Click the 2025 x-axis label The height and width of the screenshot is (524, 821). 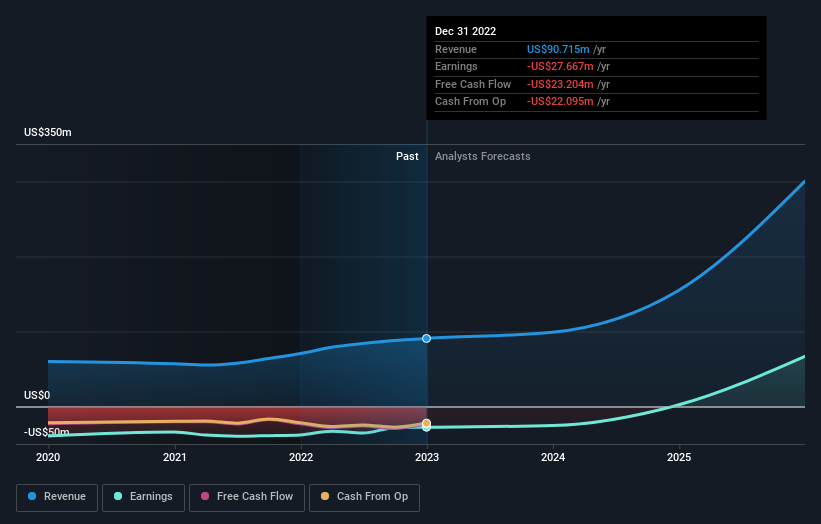pyautogui.click(x=679, y=458)
